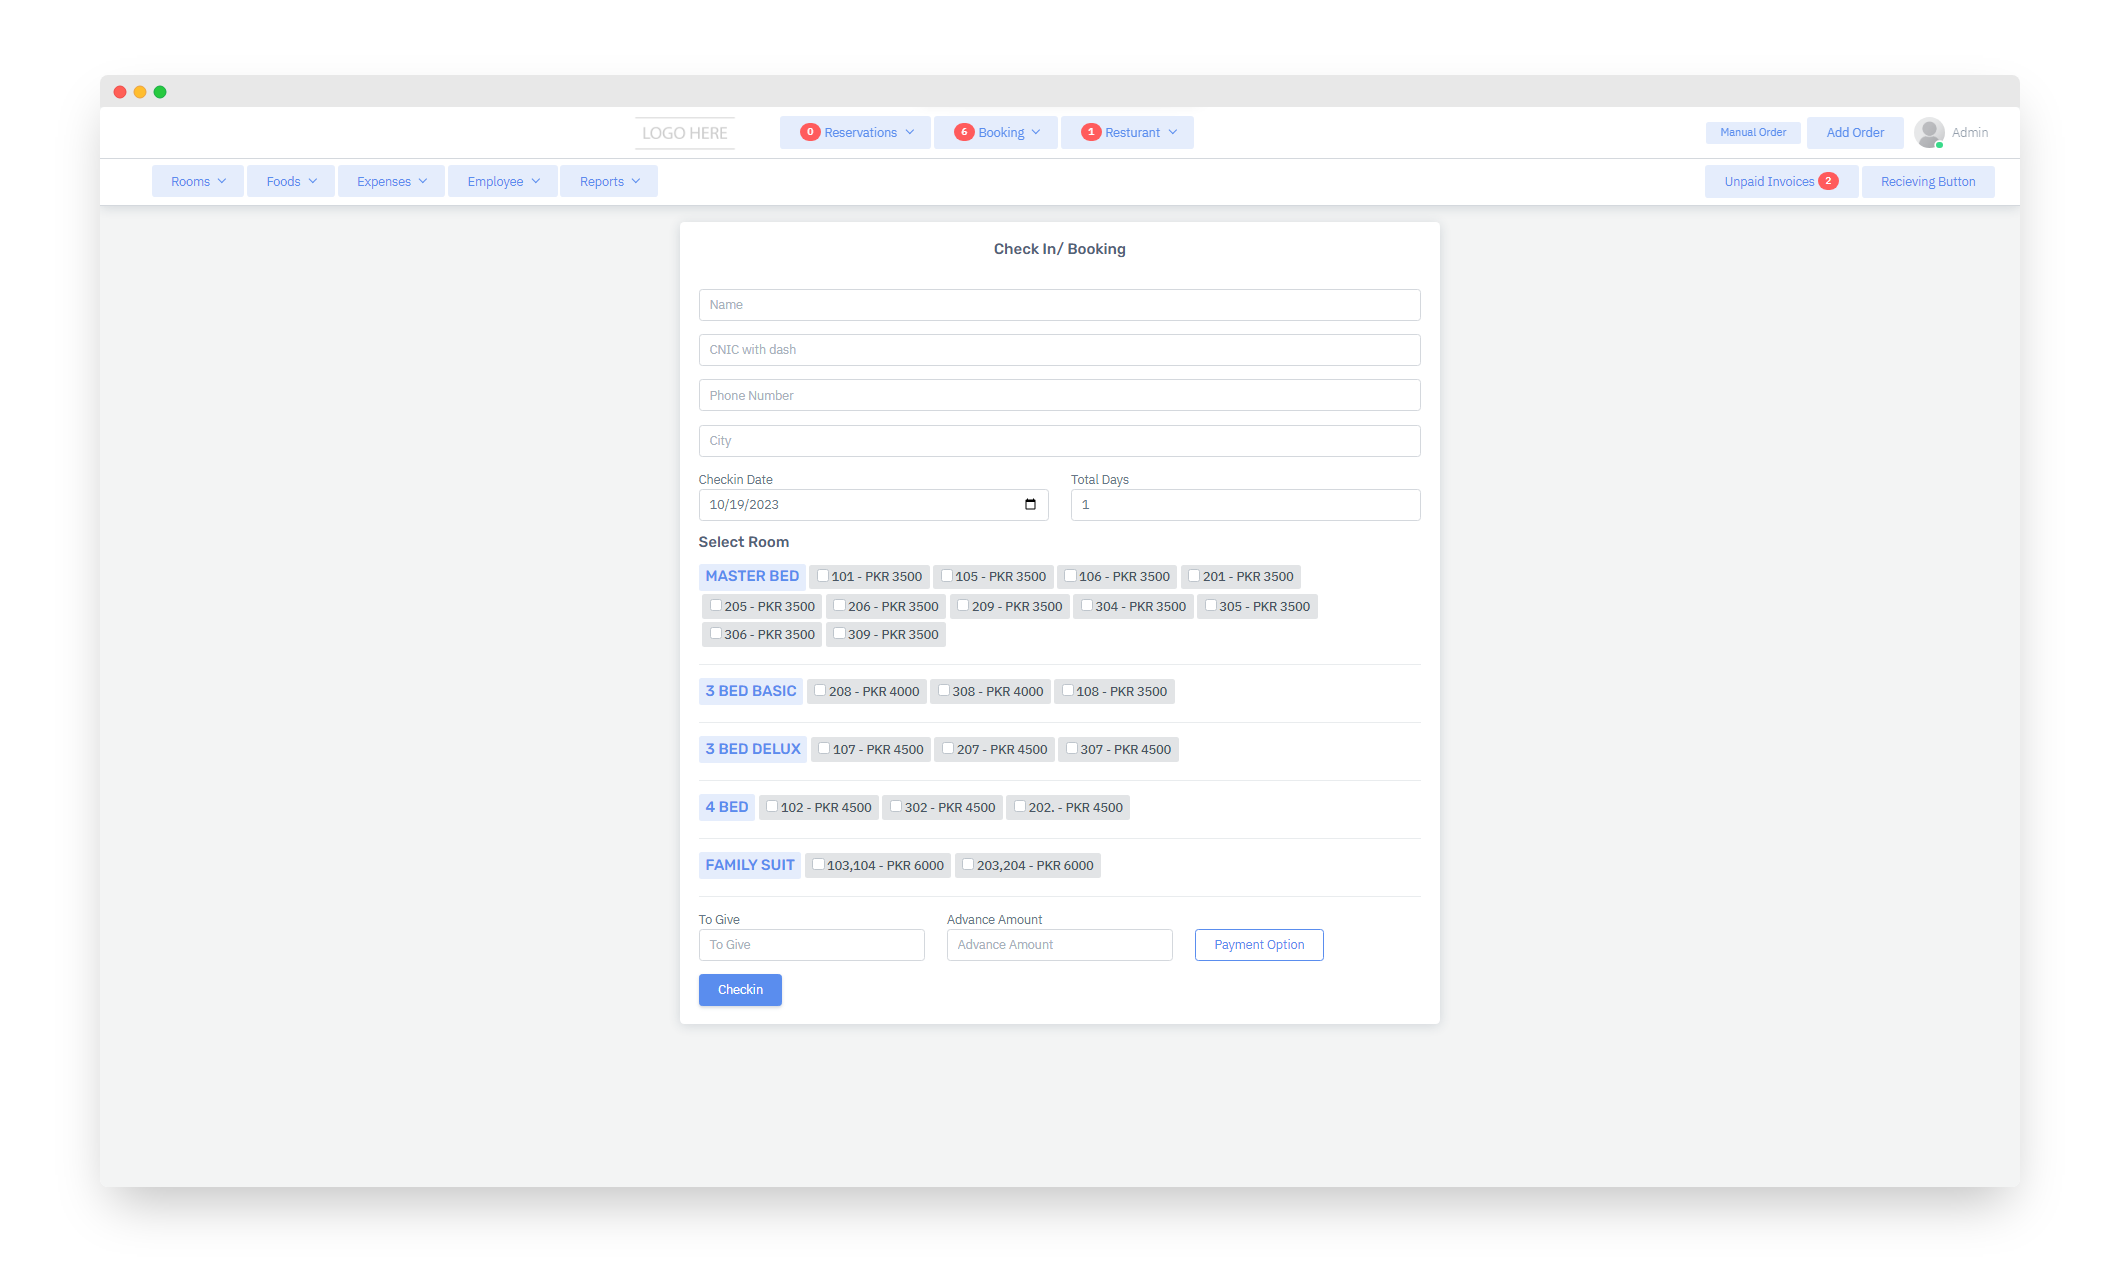Click the CNIC with dash field

point(1059,350)
